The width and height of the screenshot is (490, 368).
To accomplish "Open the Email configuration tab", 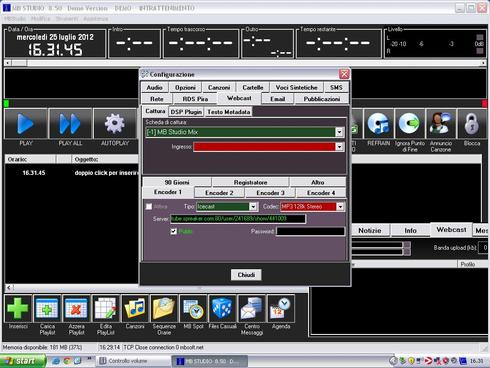I will (x=277, y=99).
